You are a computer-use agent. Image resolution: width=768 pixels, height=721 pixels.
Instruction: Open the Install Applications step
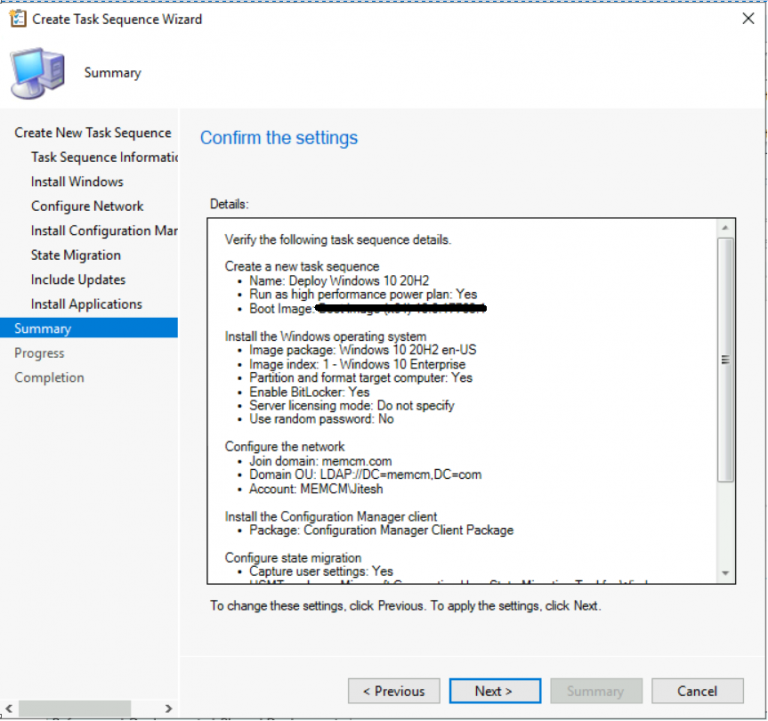coord(86,304)
